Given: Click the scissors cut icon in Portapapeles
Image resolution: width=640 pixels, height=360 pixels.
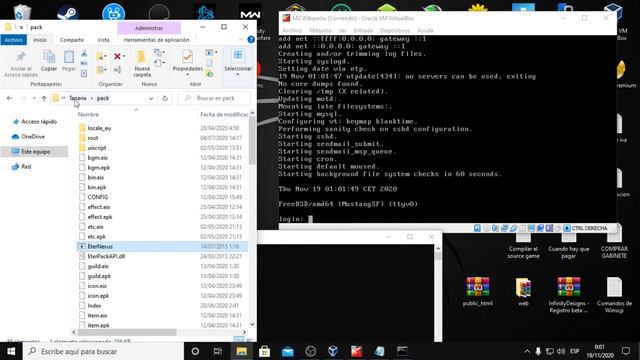Looking at the screenshot, I should pos(84,53).
